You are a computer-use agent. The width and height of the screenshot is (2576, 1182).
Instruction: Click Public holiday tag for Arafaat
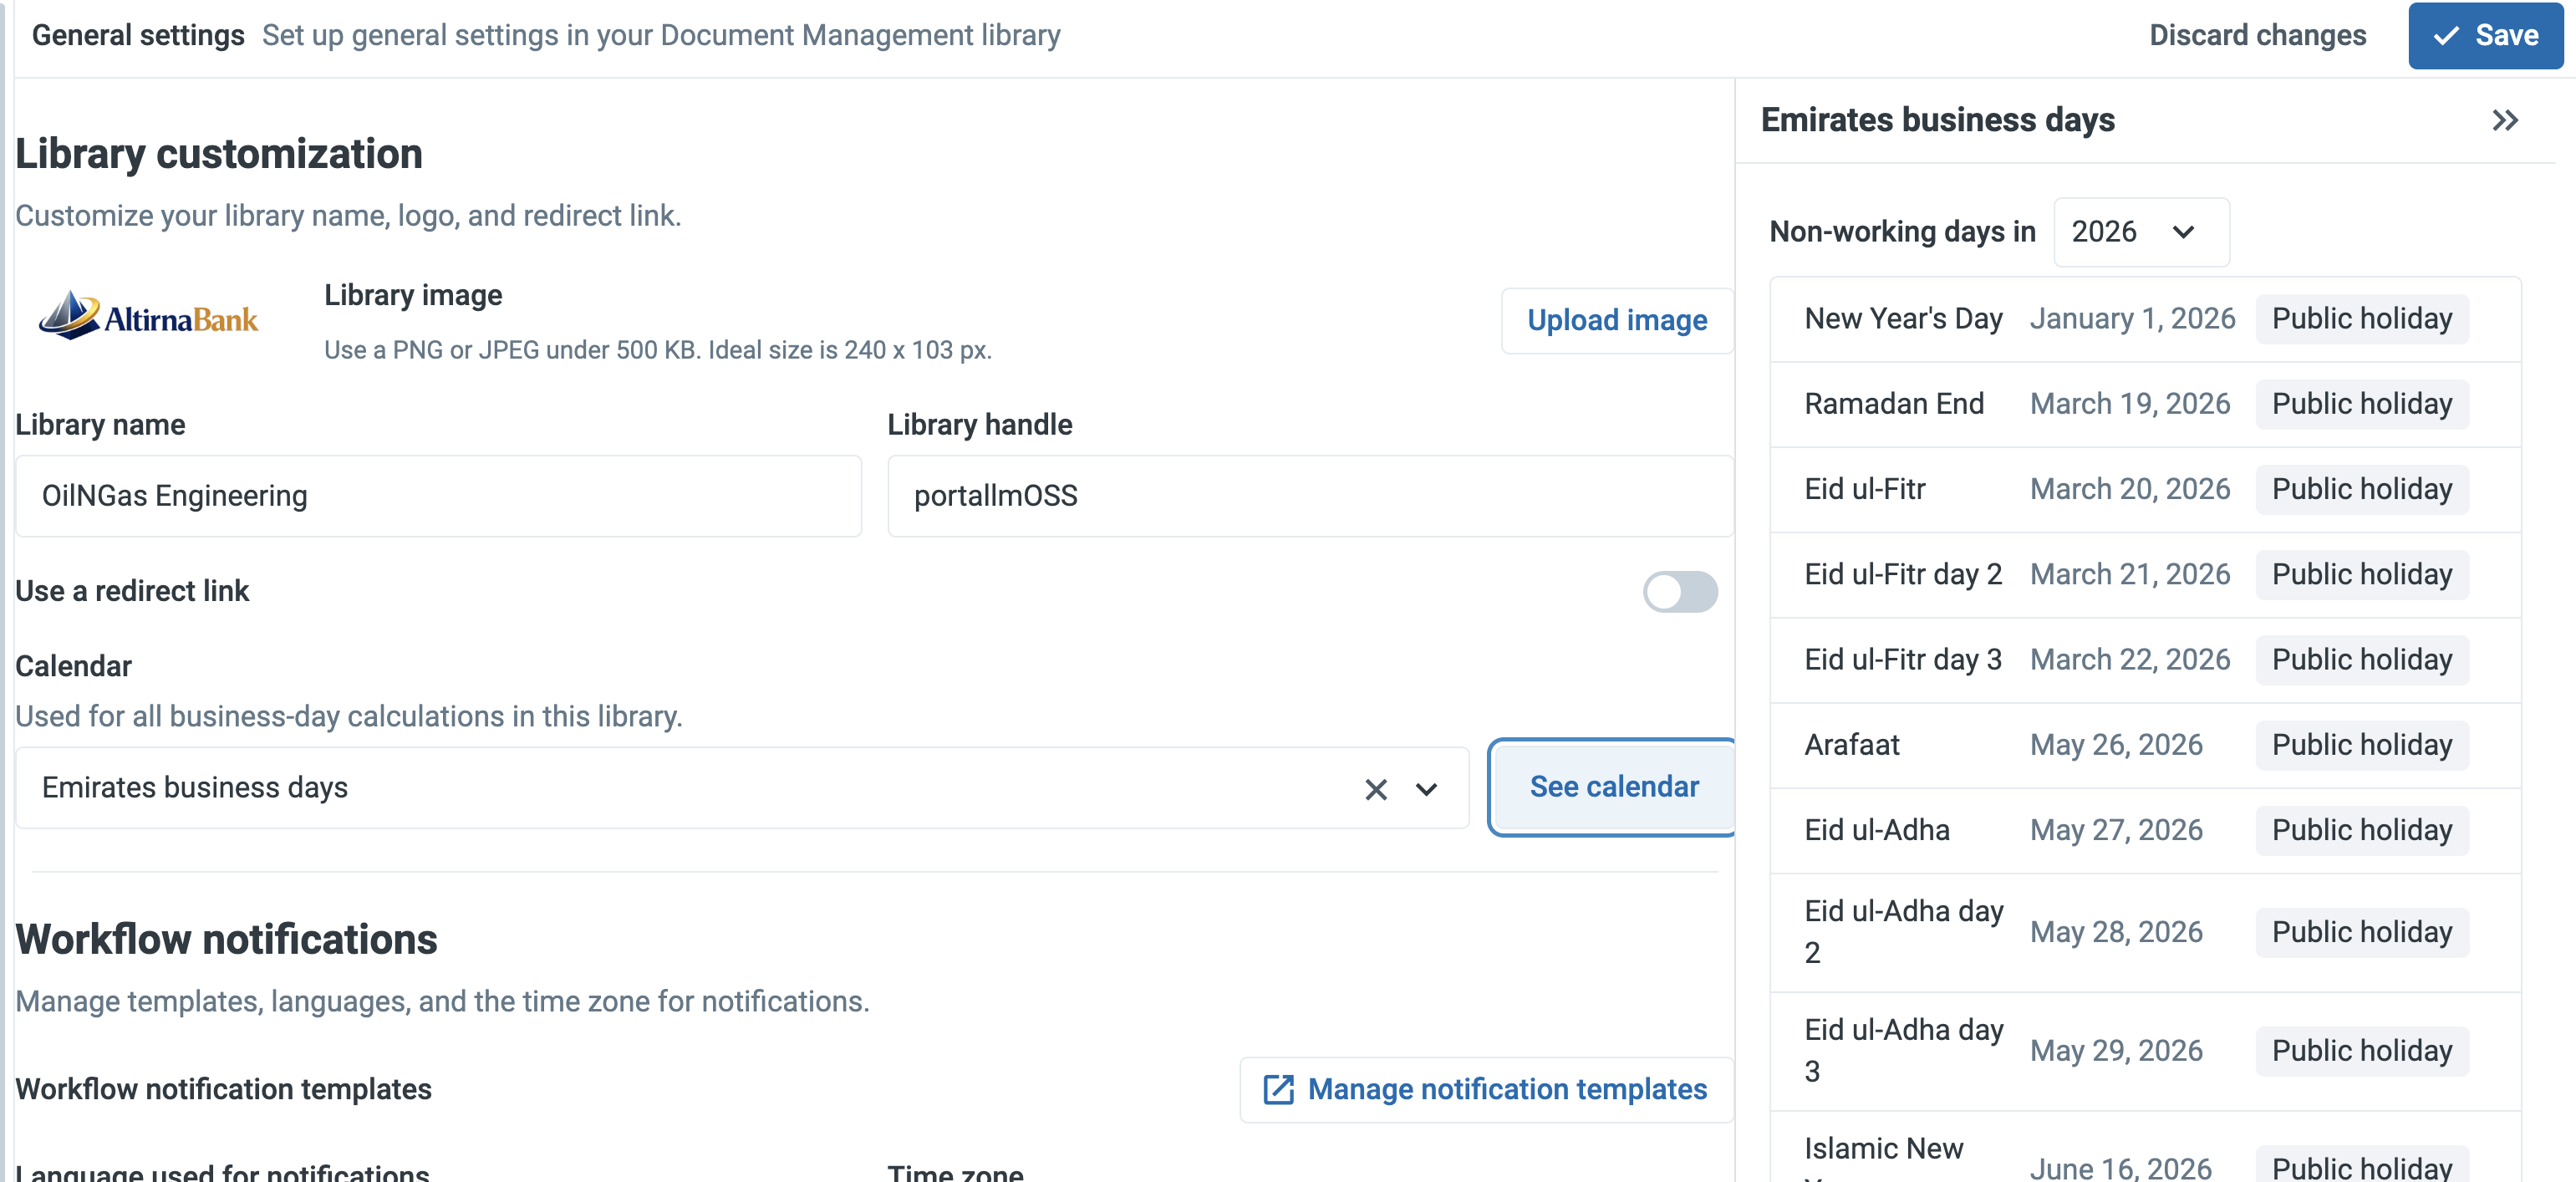2362,745
